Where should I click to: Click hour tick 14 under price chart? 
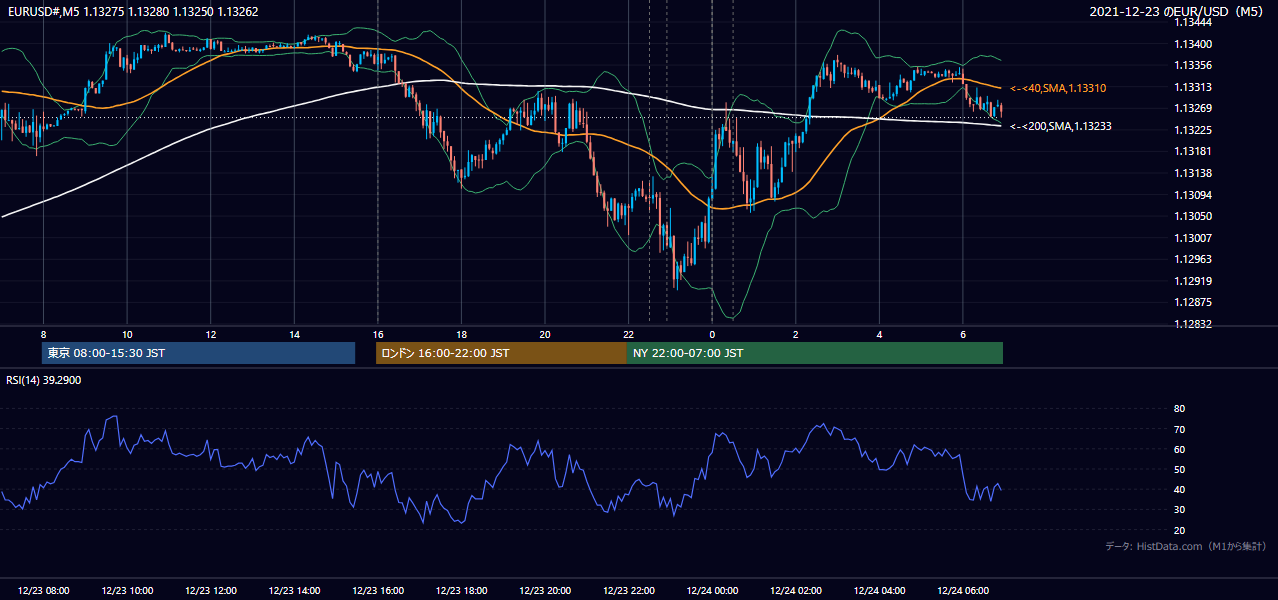[x=294, y=334]
